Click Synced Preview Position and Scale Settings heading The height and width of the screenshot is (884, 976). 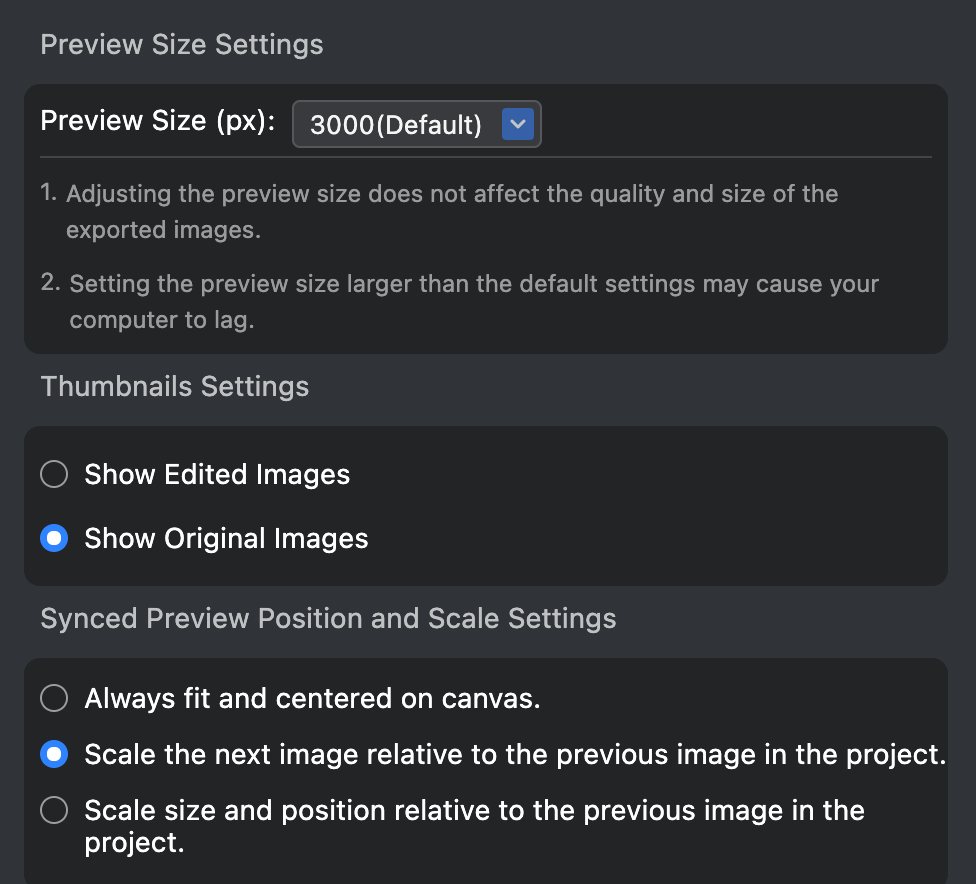point(328,619)
